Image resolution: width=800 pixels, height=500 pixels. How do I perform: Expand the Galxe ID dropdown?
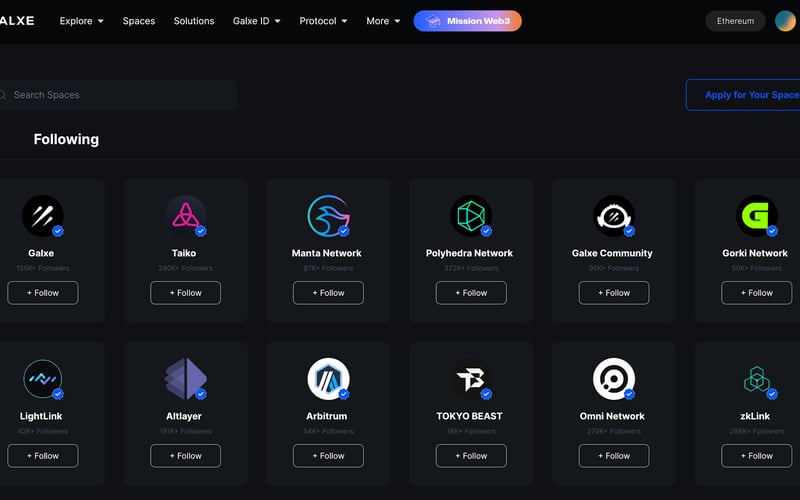(x=257, y=21)
